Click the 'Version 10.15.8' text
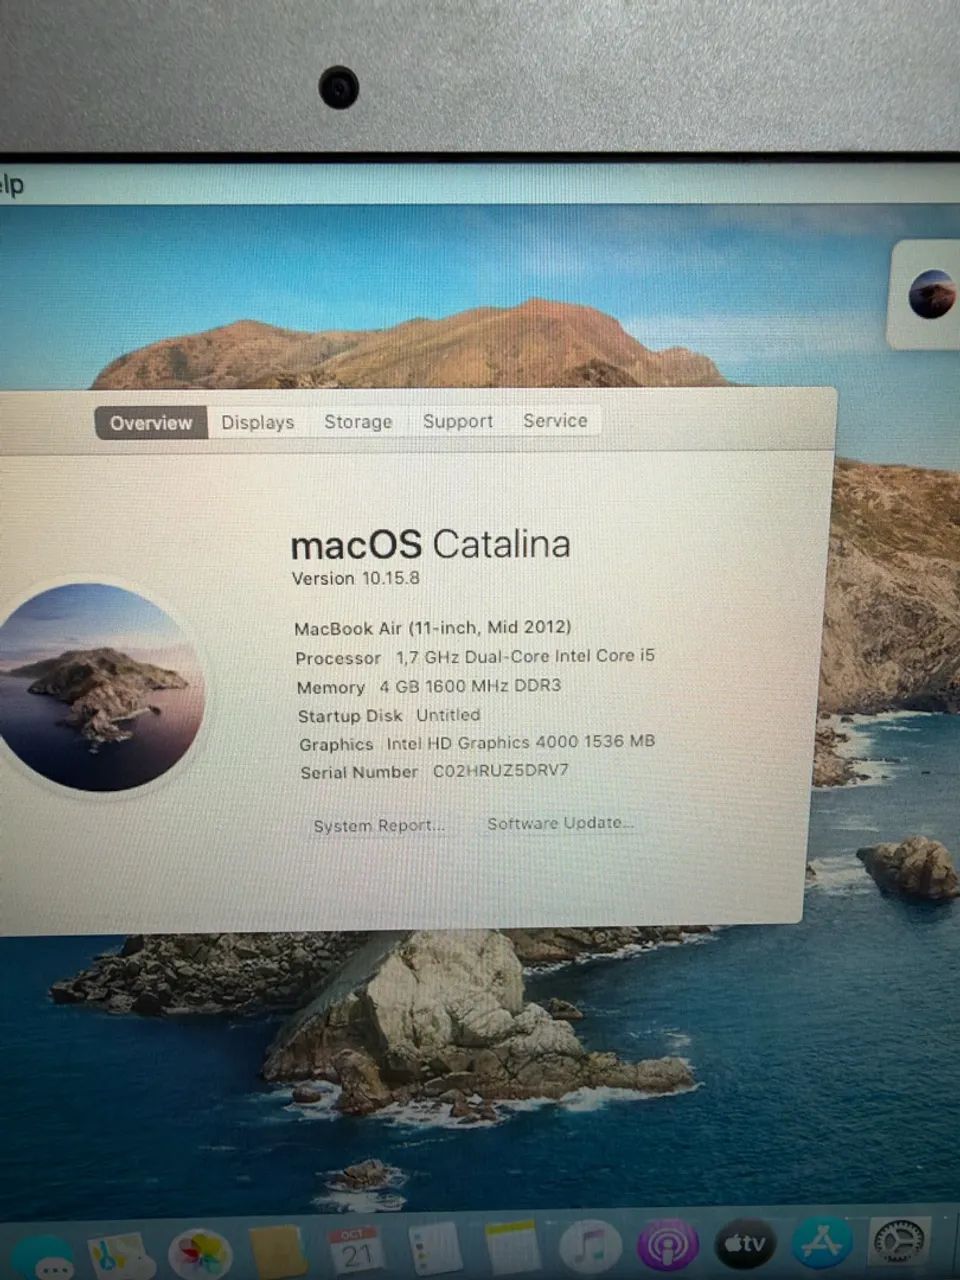 pyautogui.click(x=355, y=578)
